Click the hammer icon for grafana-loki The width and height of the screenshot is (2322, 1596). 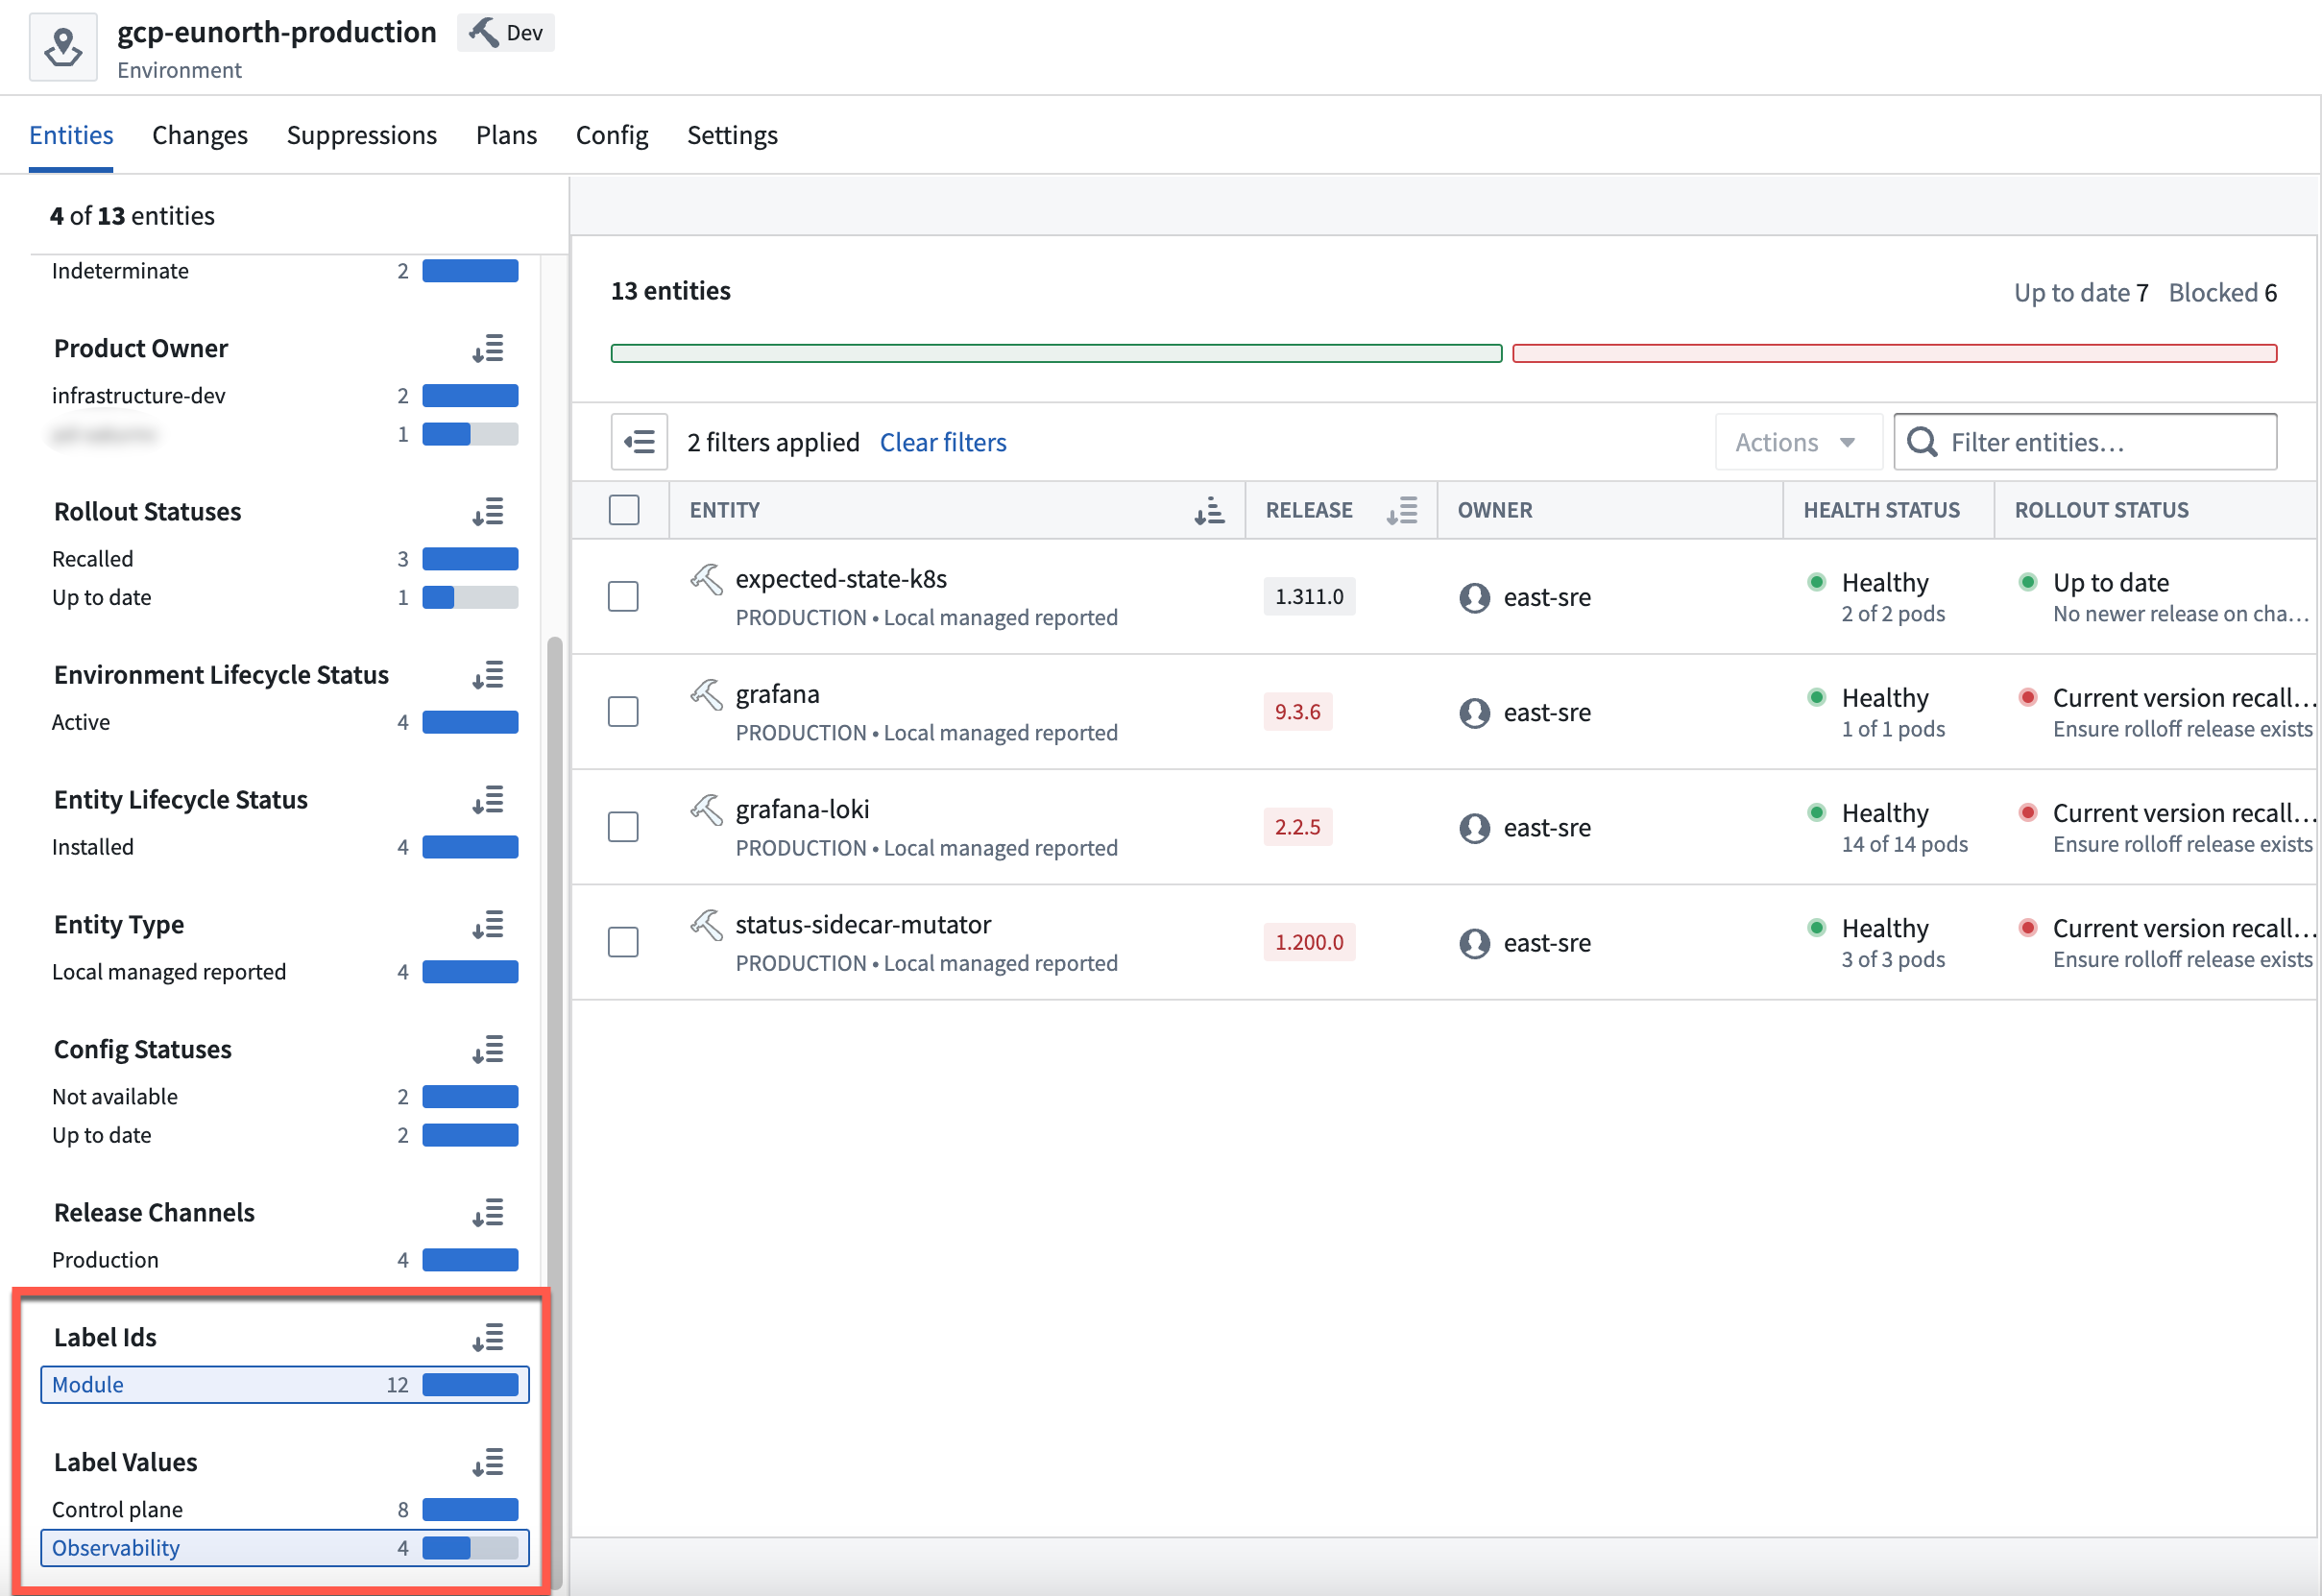[706, 810]
